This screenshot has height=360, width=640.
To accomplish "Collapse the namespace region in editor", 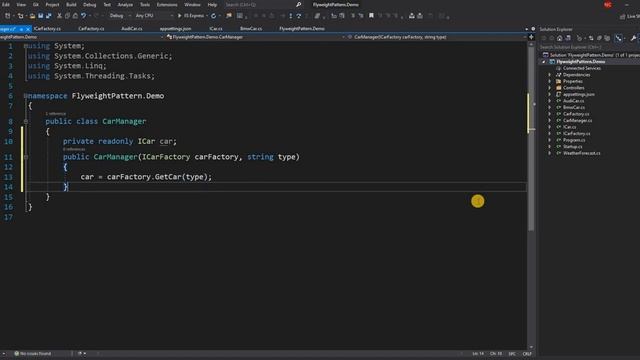I will [25, 96].
